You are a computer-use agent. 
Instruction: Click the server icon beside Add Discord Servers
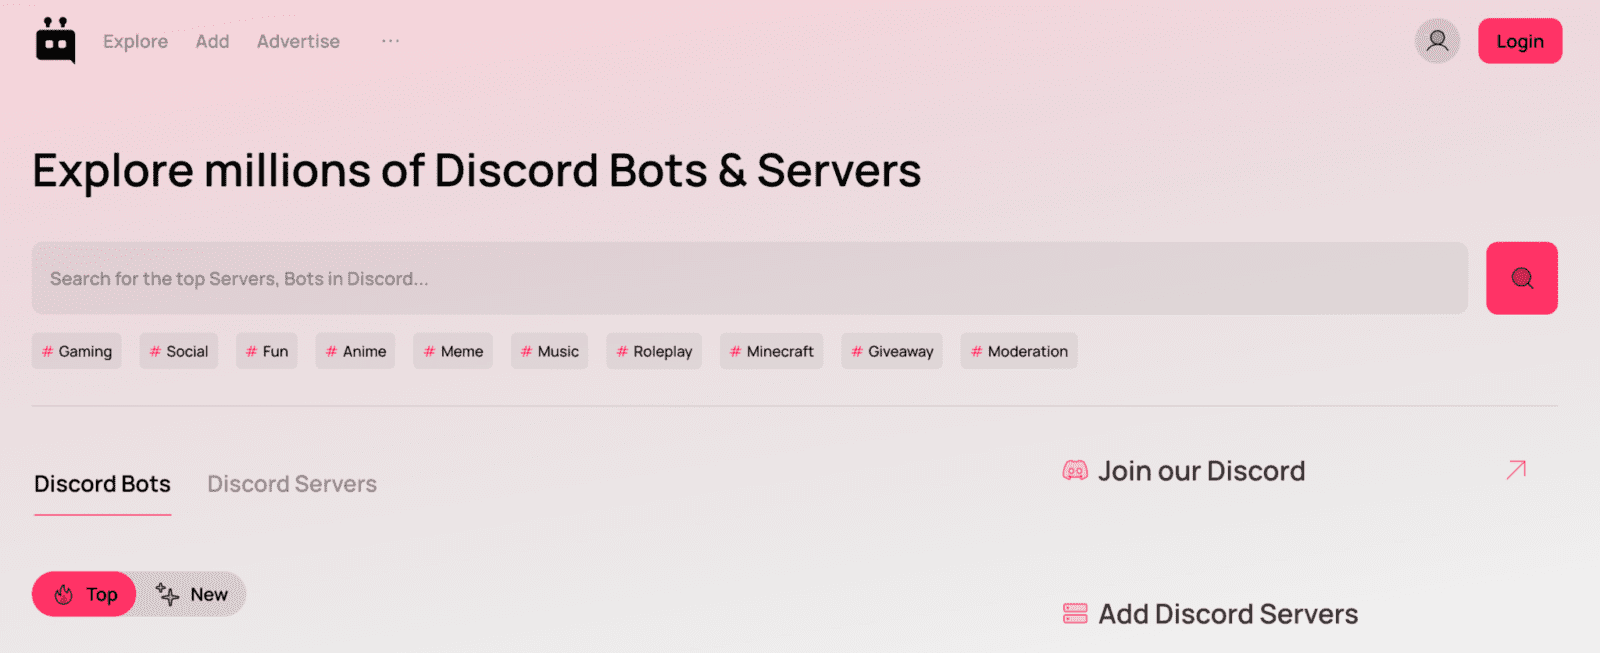1075,614
